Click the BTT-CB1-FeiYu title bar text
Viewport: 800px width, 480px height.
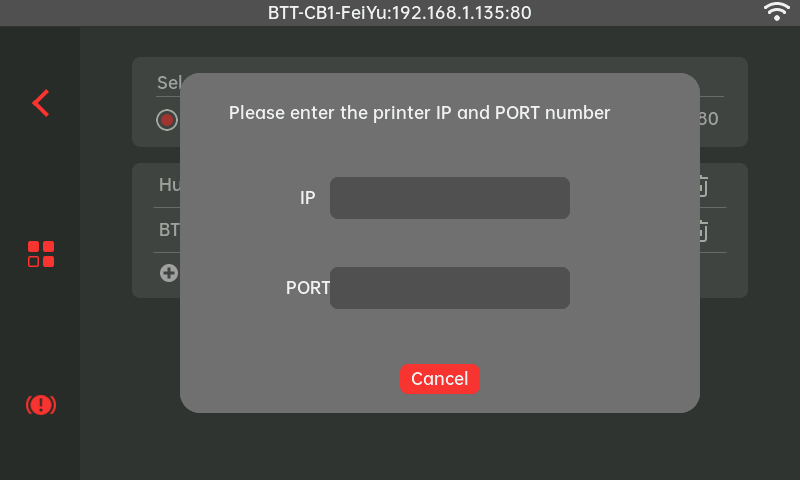tap(400, 13)
